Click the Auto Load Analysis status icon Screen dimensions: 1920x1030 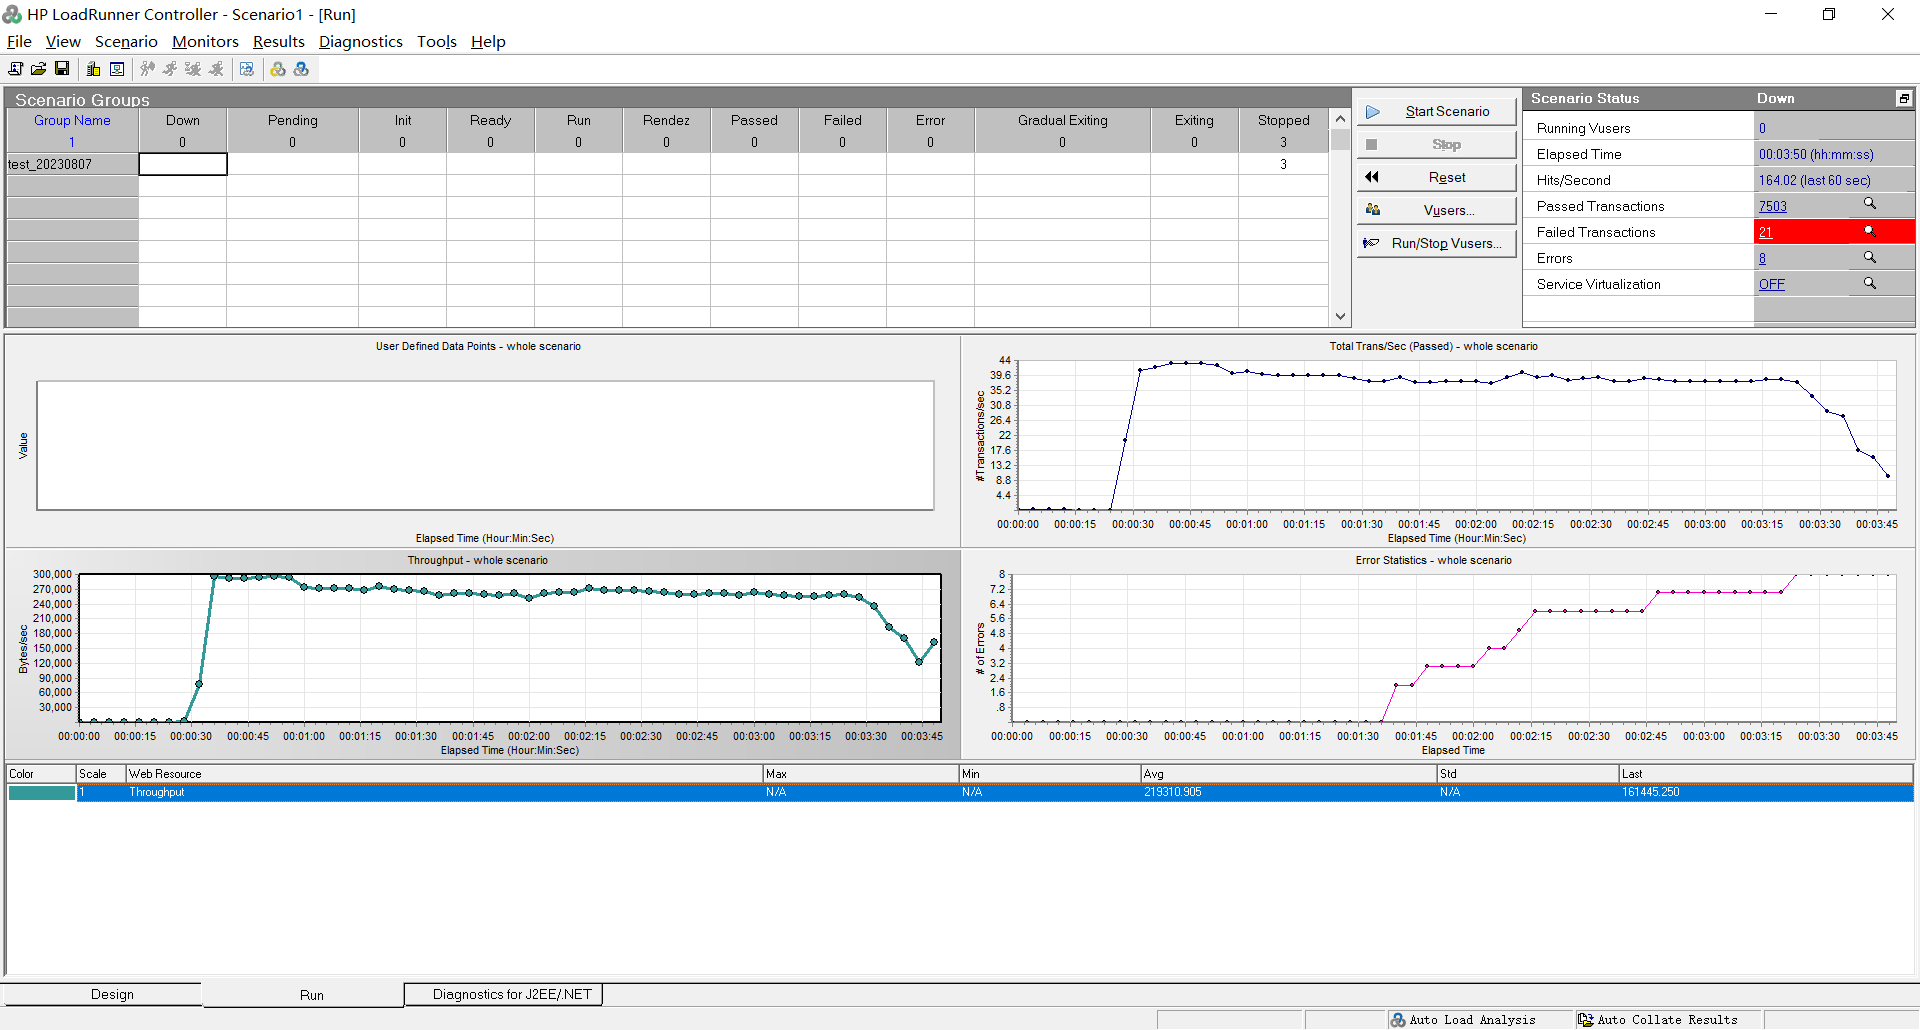(1398, 1020)
